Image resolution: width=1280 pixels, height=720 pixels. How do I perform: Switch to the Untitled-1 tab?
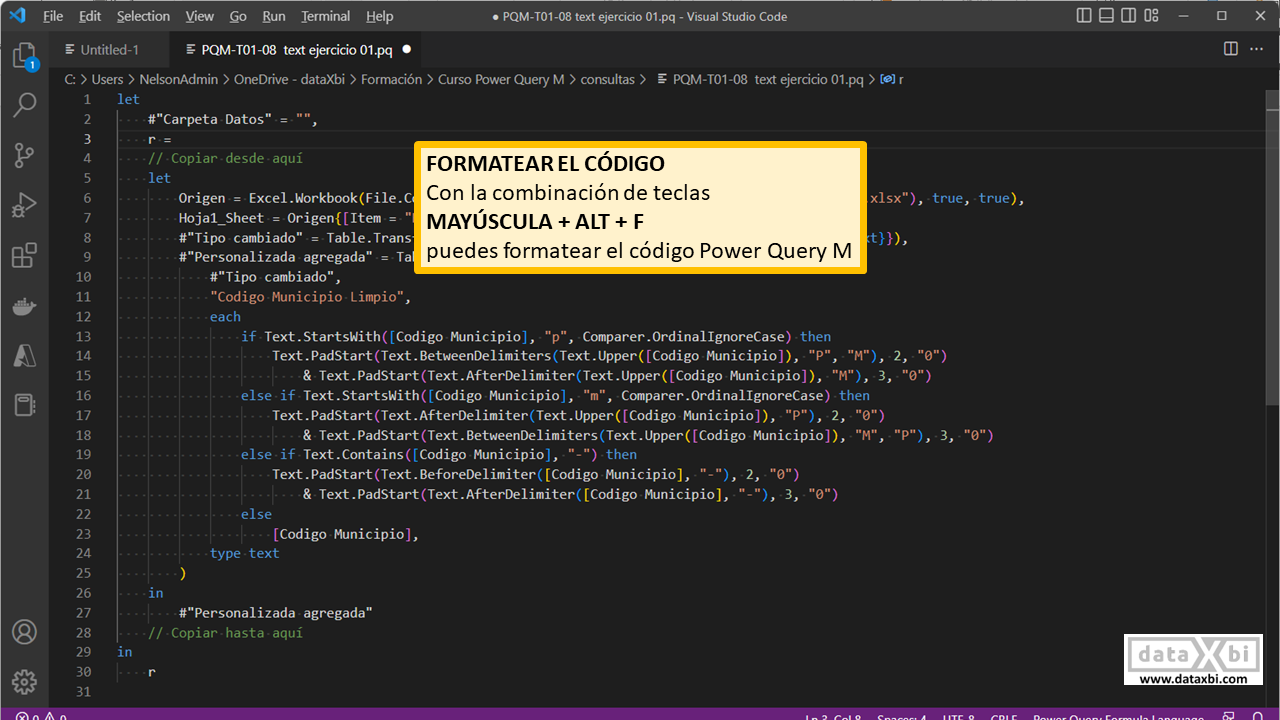point(109,49)
